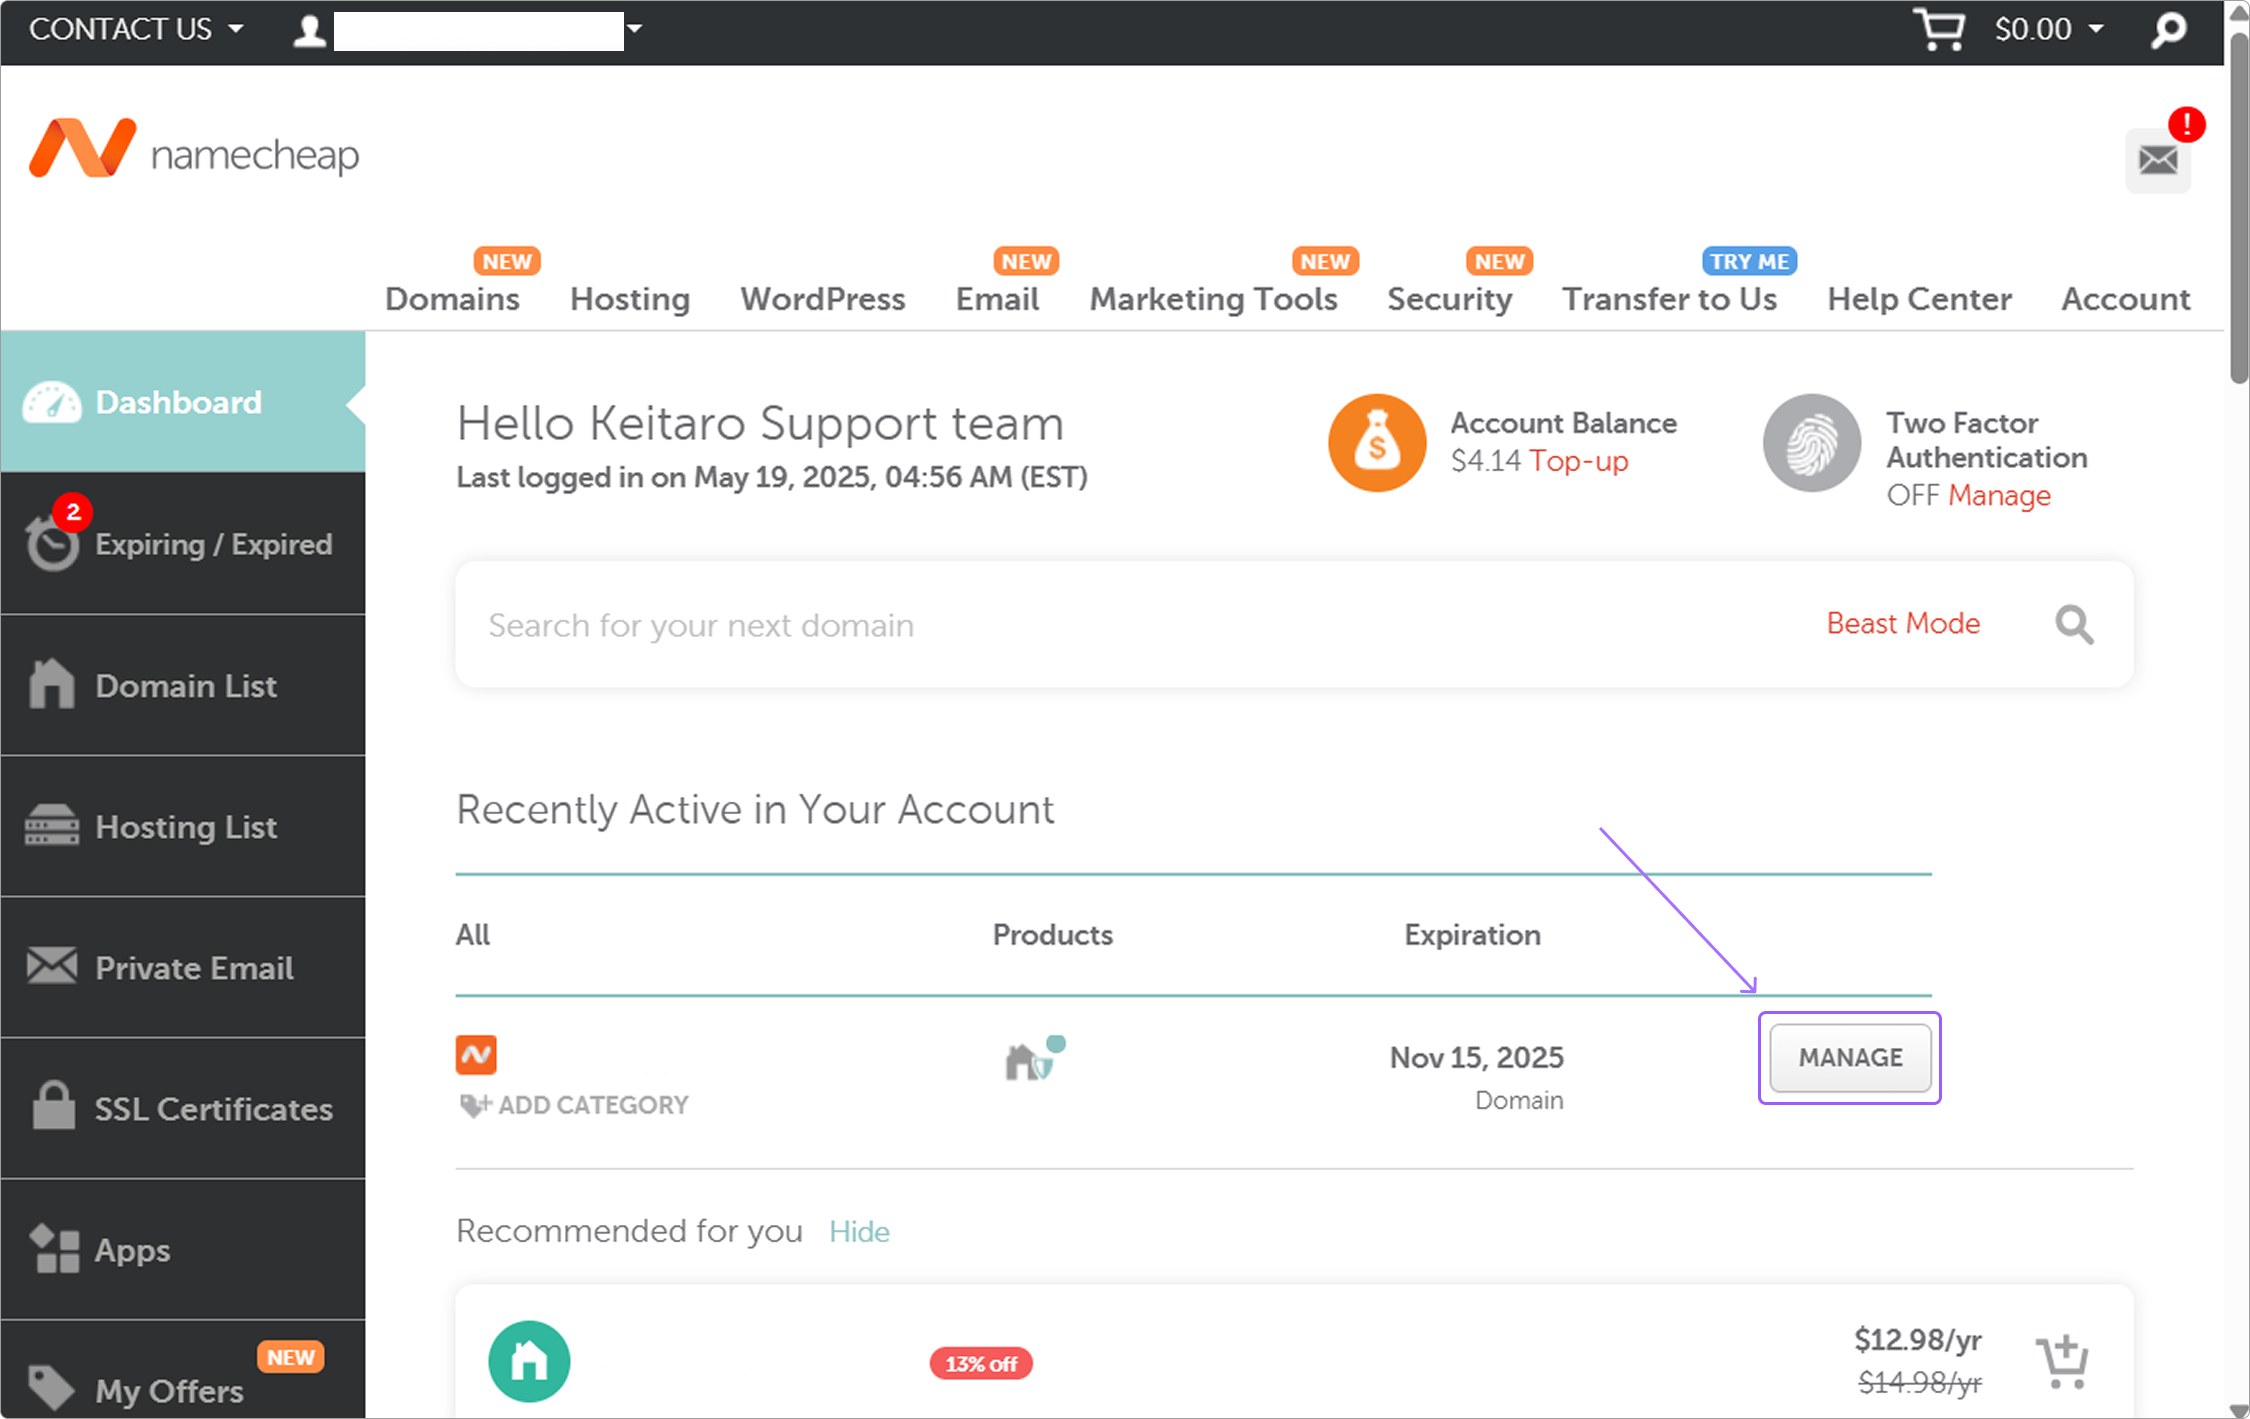
Task: Click the Beast Mode link
Action: (x=1903, y=623)
